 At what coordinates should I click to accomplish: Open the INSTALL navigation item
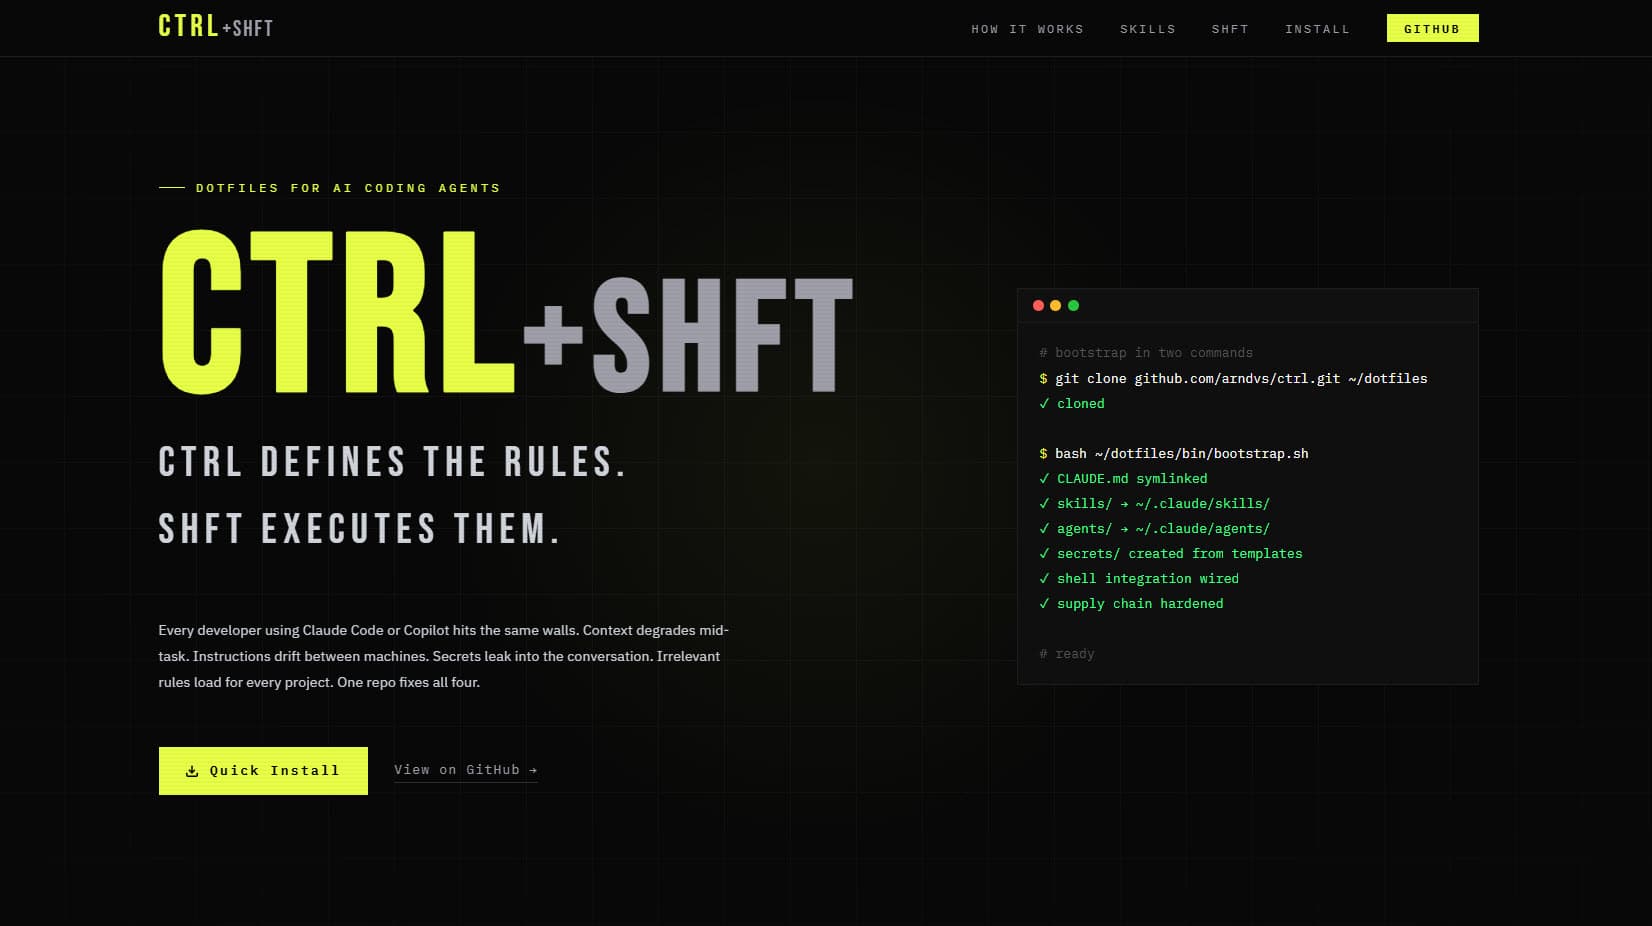[x=1317, y=29]
